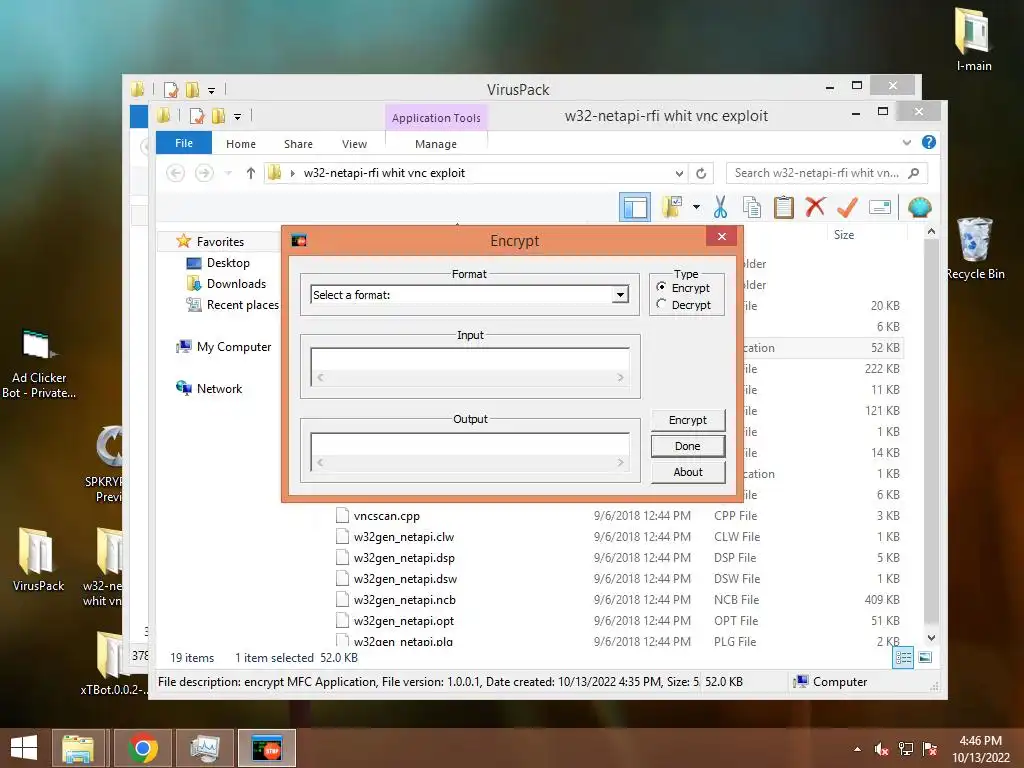Click the Refresh button in address bar

(701, 173)
